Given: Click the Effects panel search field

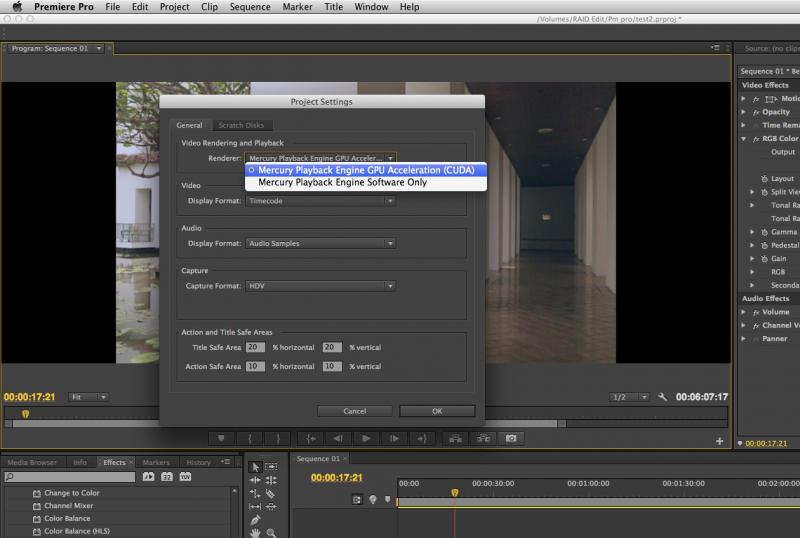Looking at the screenshot, I should (70, 477).
